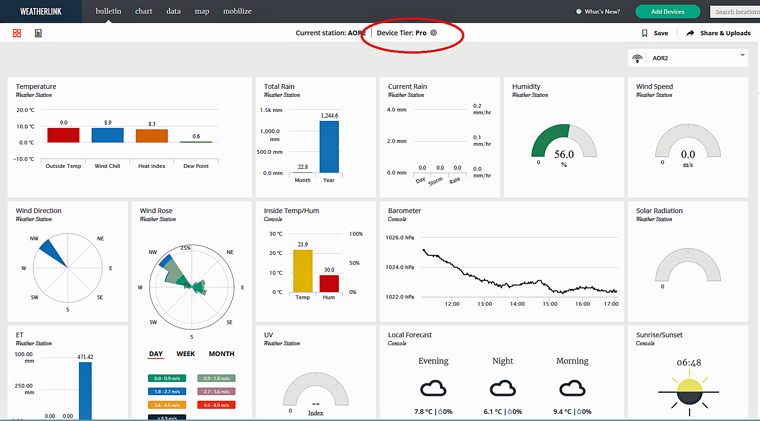Click the sunrise sun icon
Viewport: 760px width, 421px height.
(x=689, y=393)
